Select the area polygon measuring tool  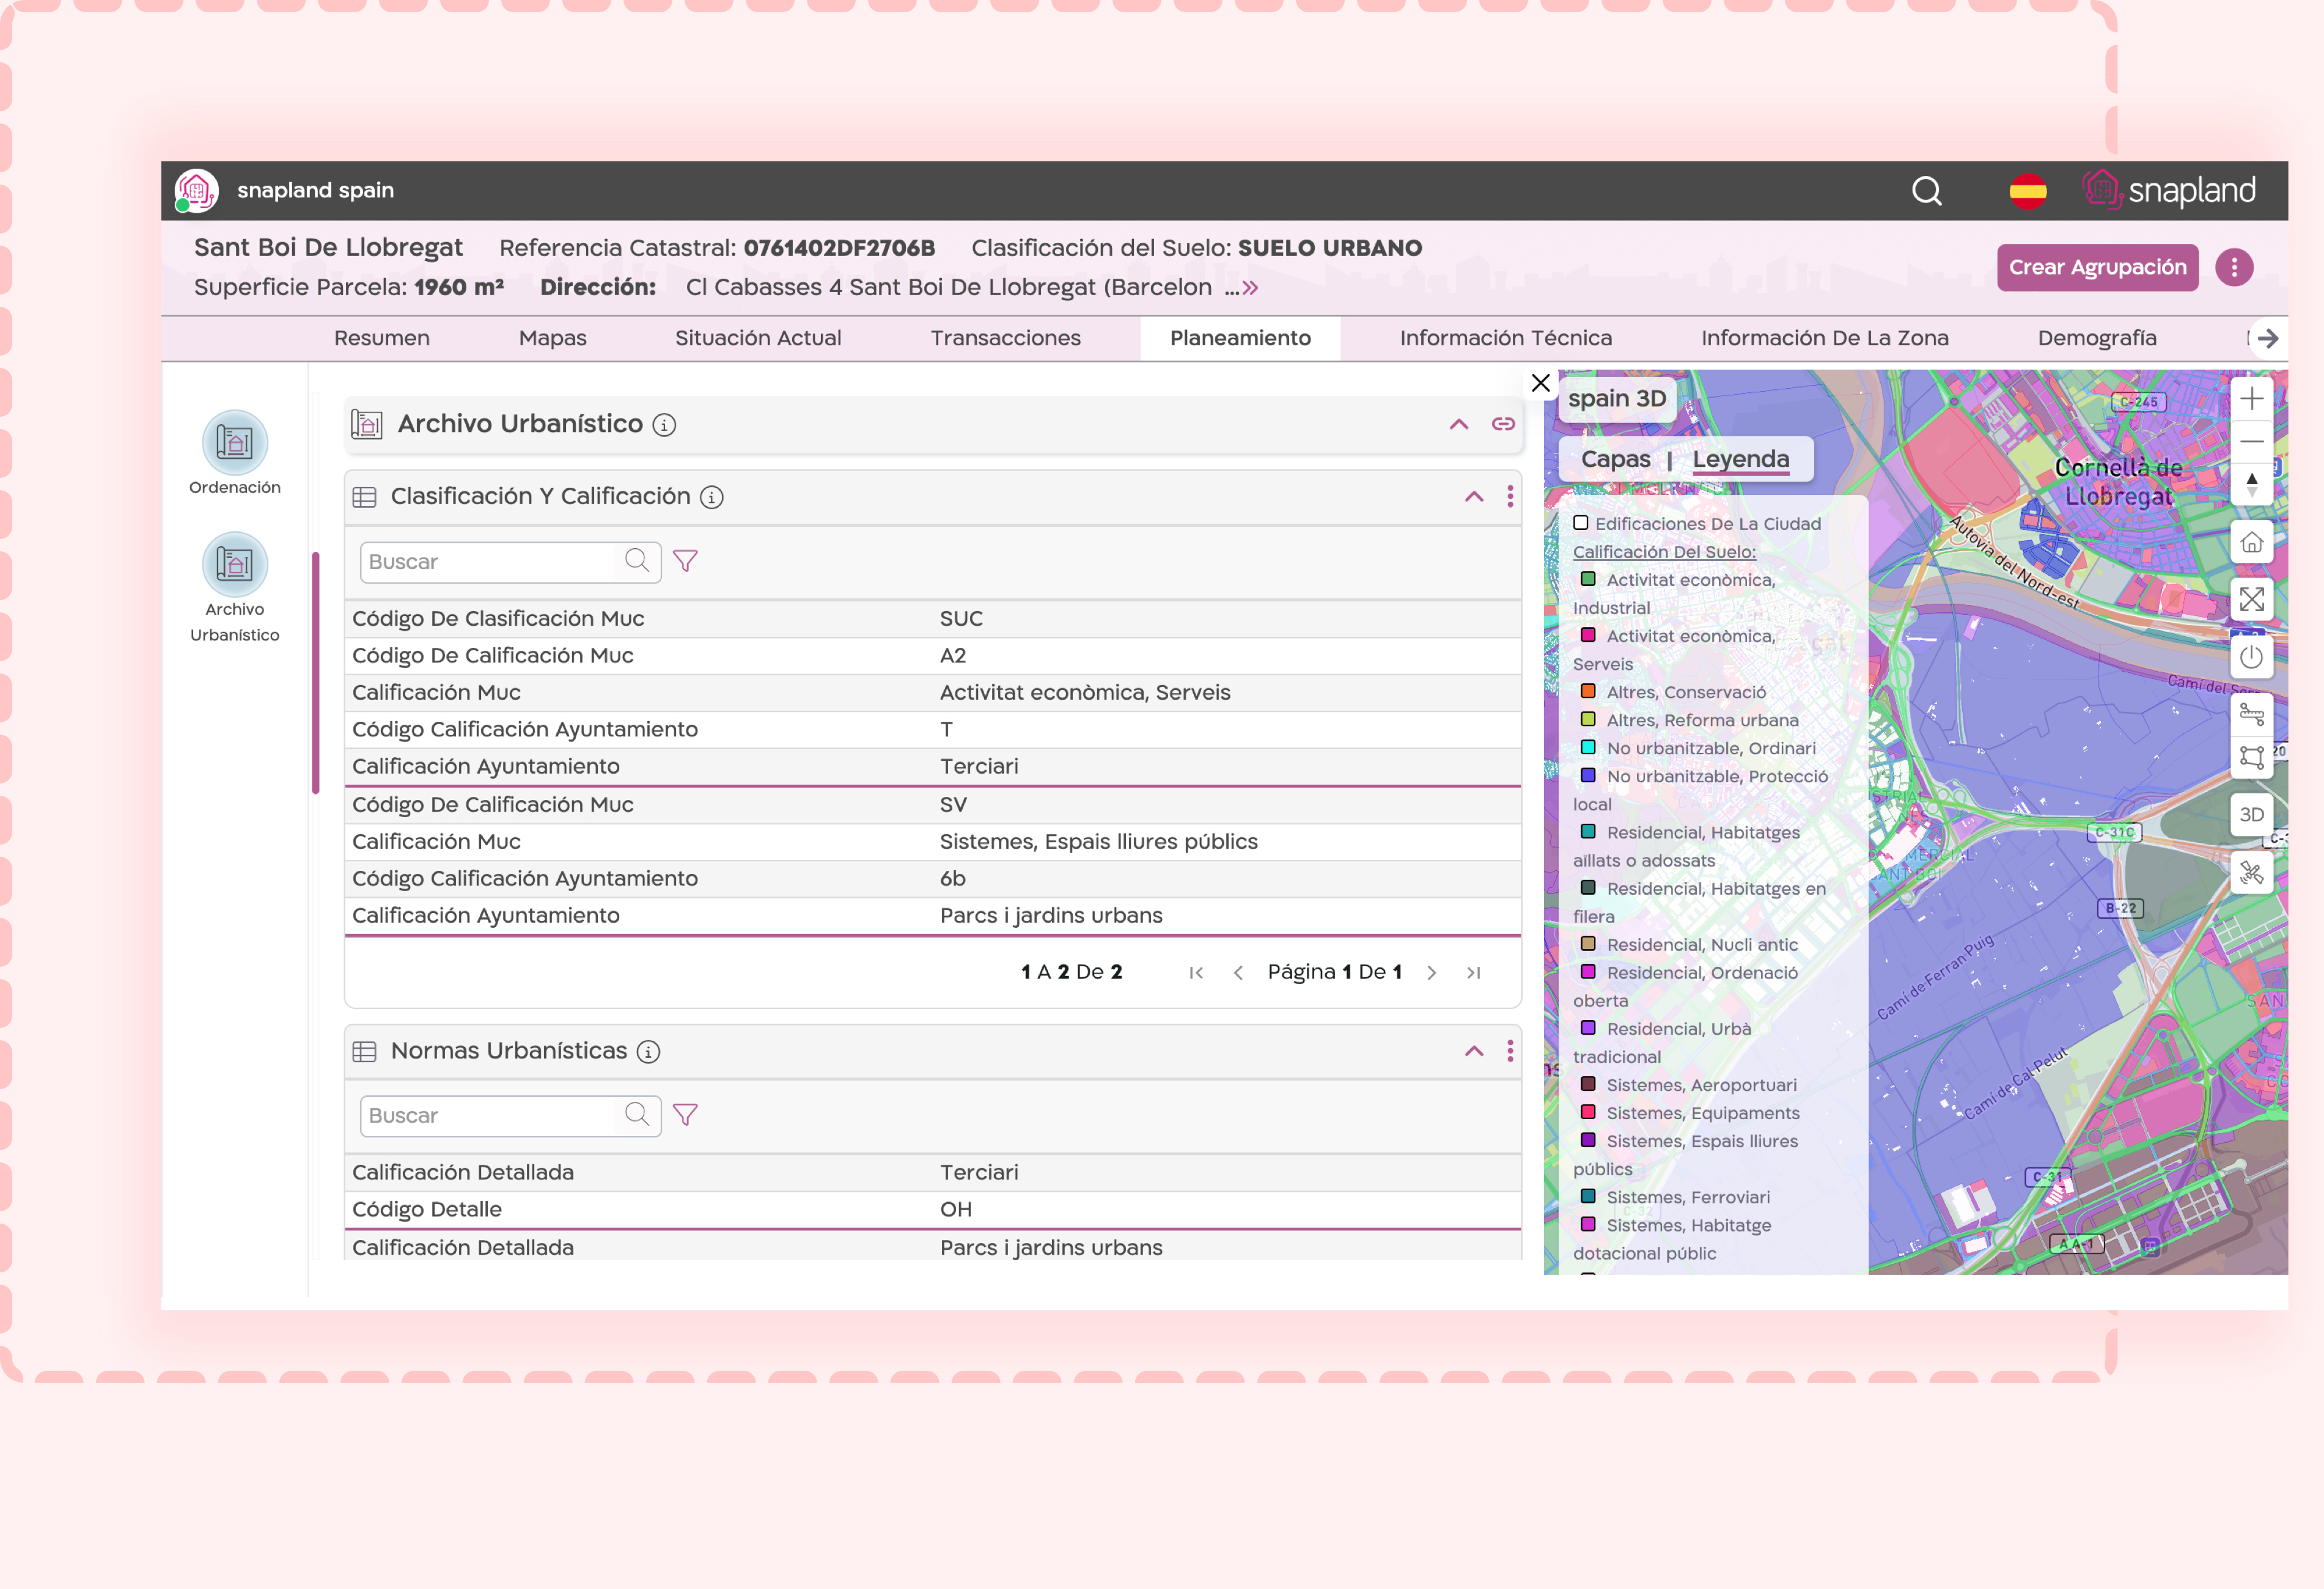tap(2251, 757)
